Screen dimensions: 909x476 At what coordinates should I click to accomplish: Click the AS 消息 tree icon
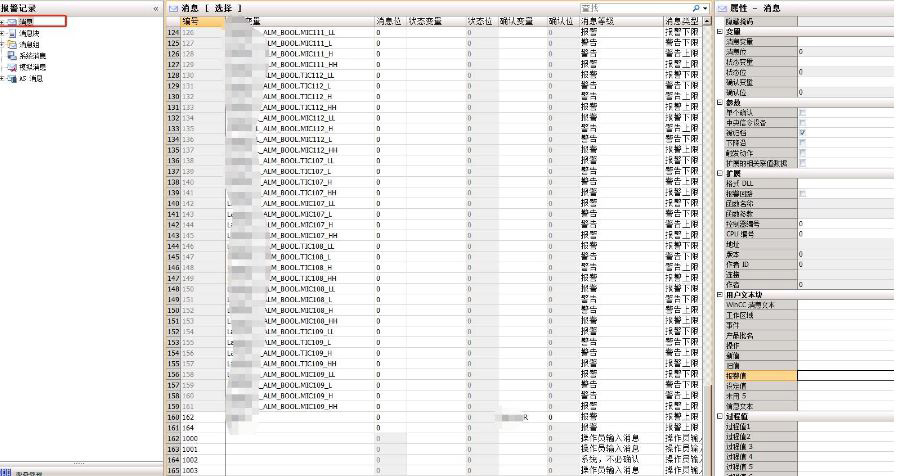(14, 77)
